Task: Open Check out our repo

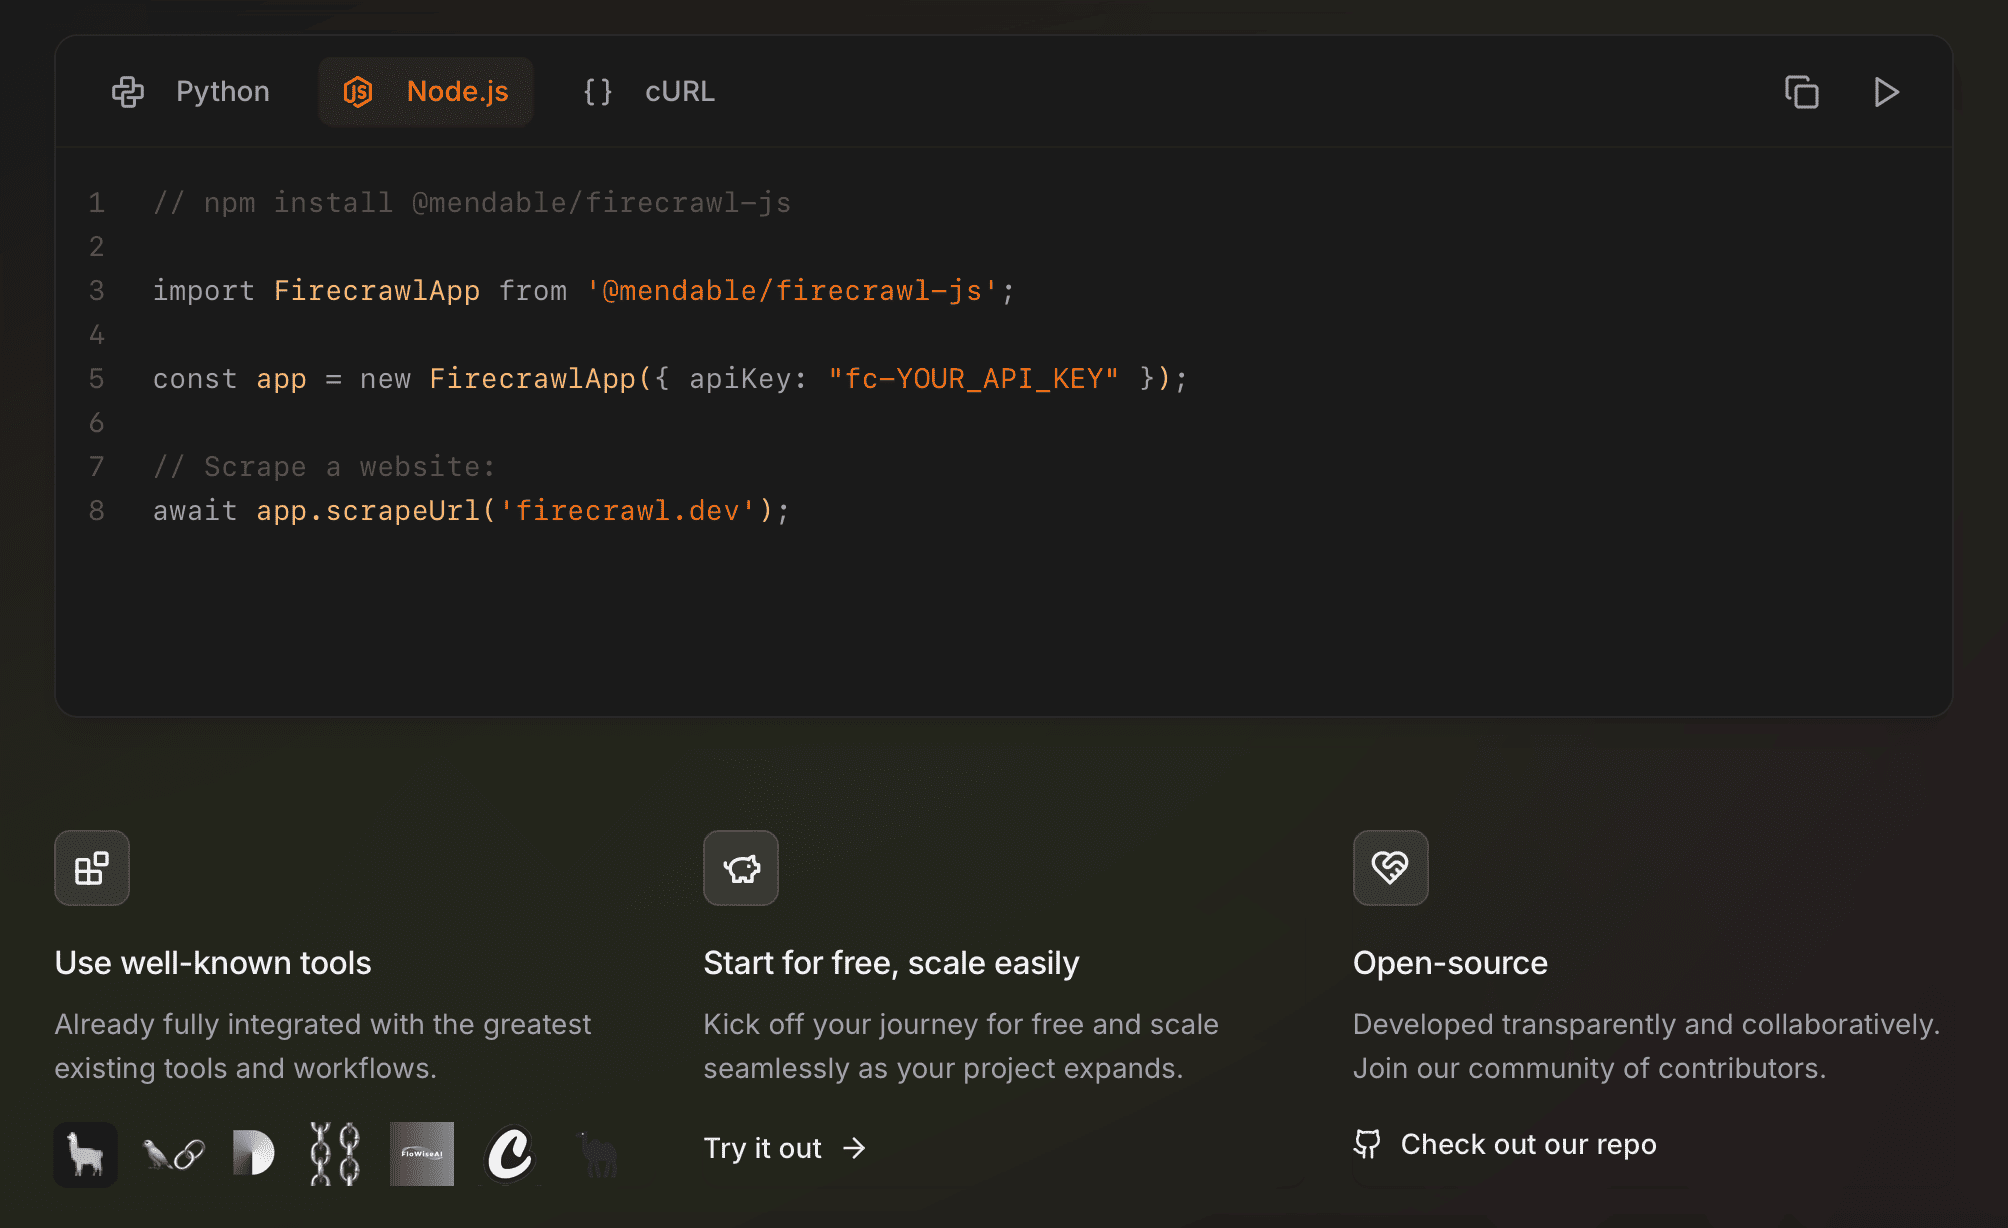Action: (x=1528, y=1144)
